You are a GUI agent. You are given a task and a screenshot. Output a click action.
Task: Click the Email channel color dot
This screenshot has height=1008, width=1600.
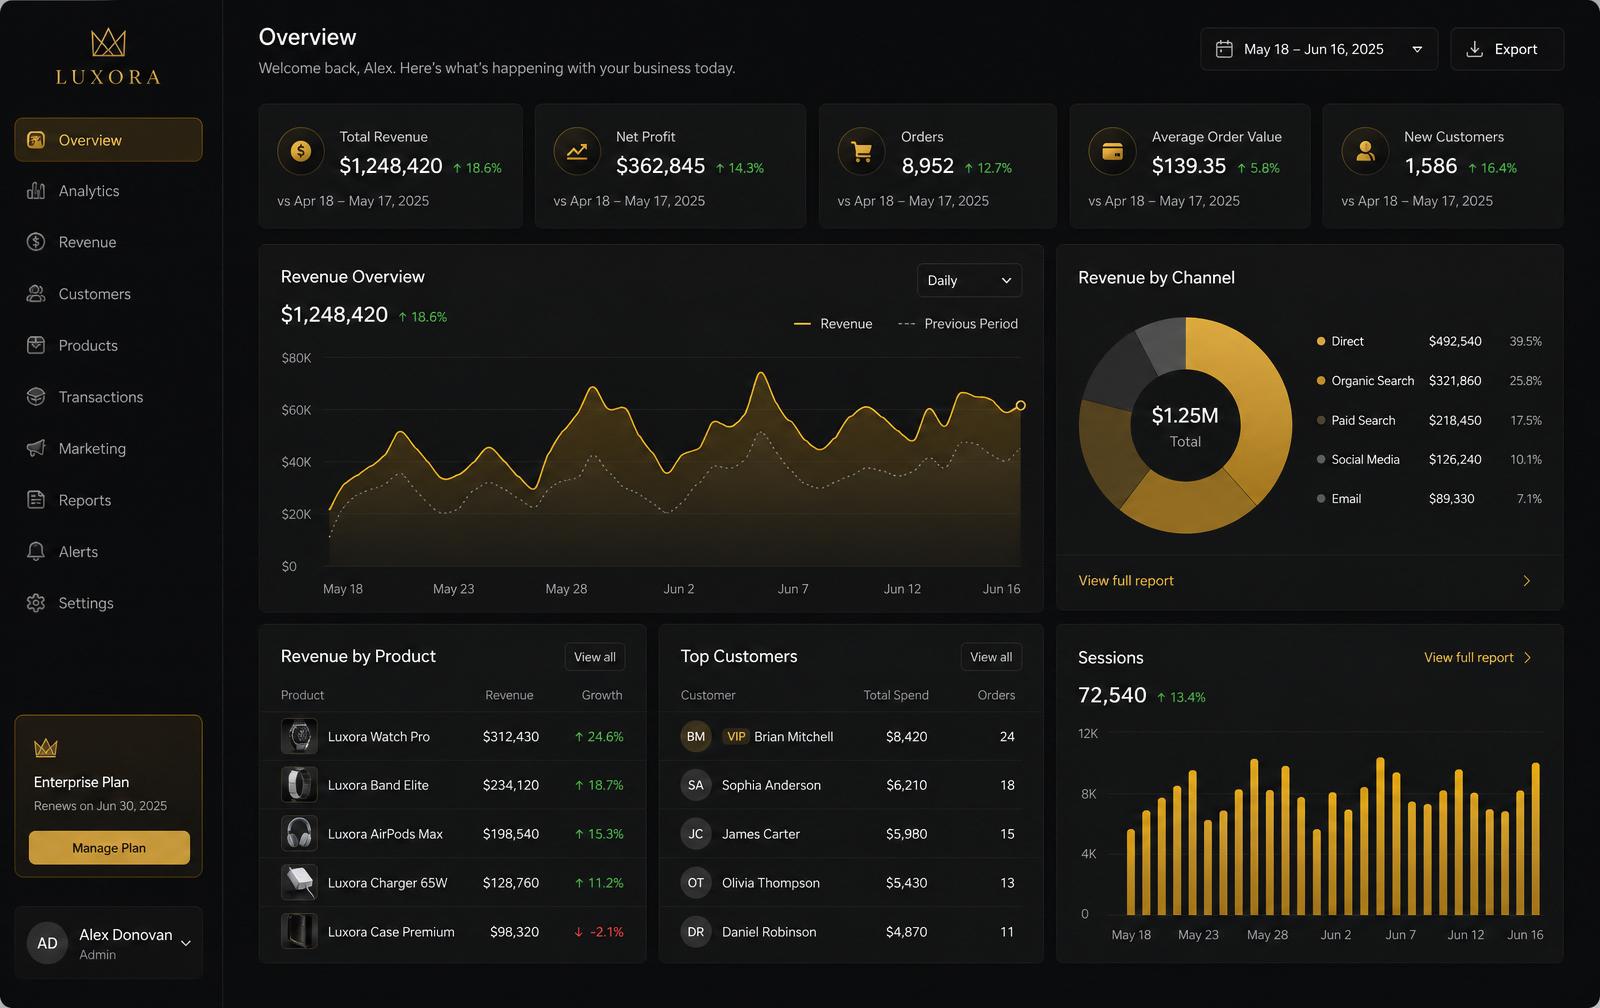[1321, 499]
